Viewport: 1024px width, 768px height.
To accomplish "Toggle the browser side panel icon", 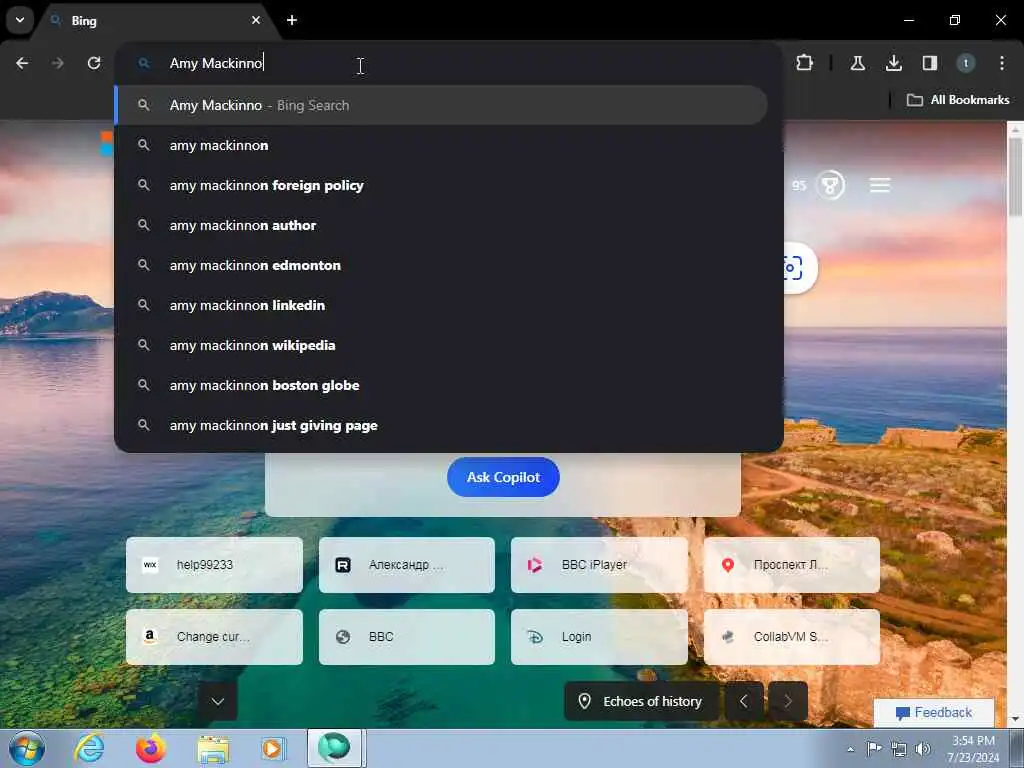I will (930, 63).
